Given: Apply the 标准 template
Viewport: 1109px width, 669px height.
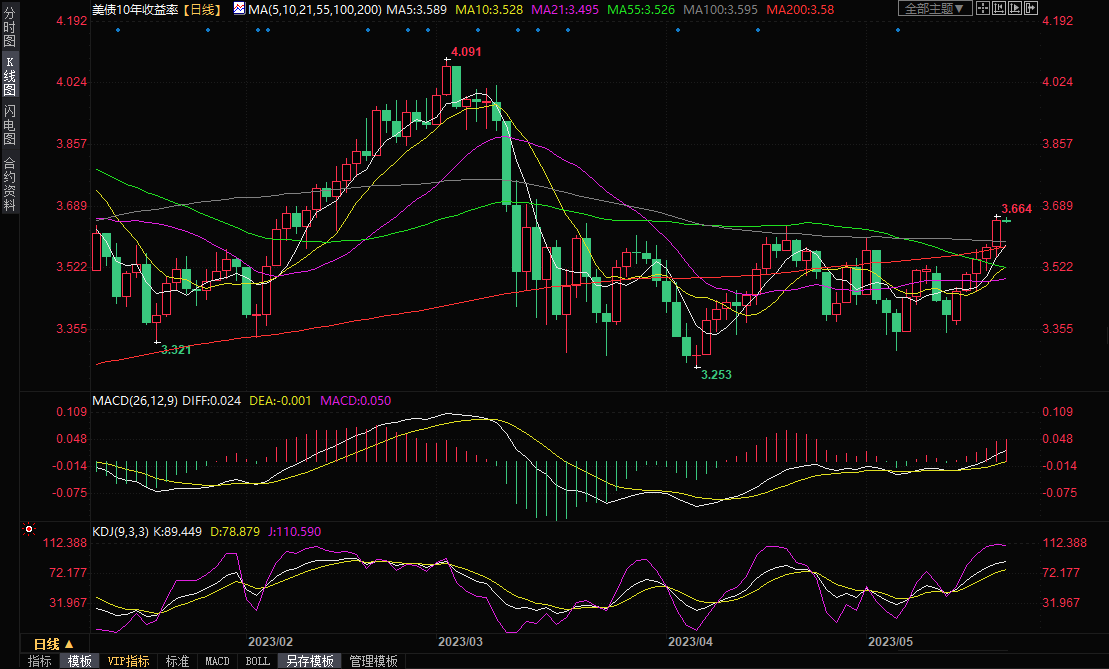Looking at the screenshot, I should tap(177, 661).
